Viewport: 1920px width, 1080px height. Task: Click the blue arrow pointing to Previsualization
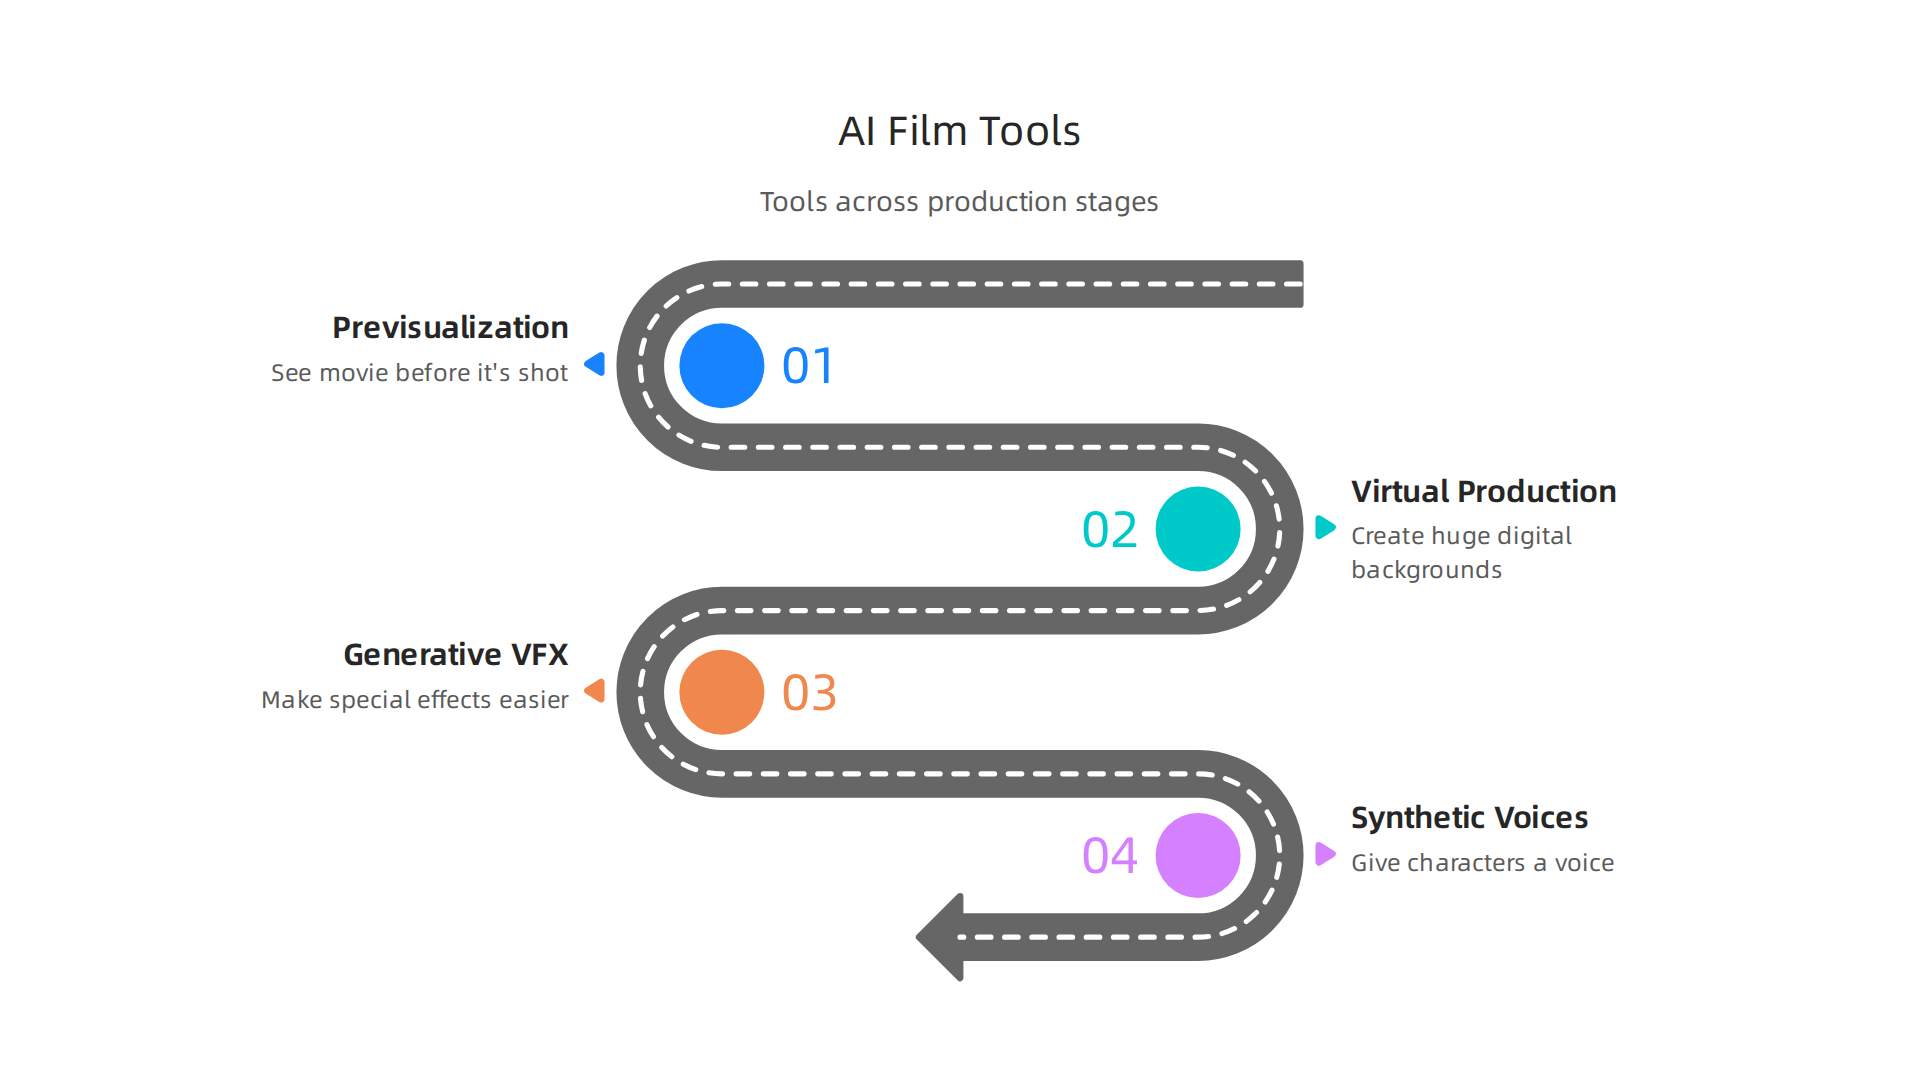595,364
